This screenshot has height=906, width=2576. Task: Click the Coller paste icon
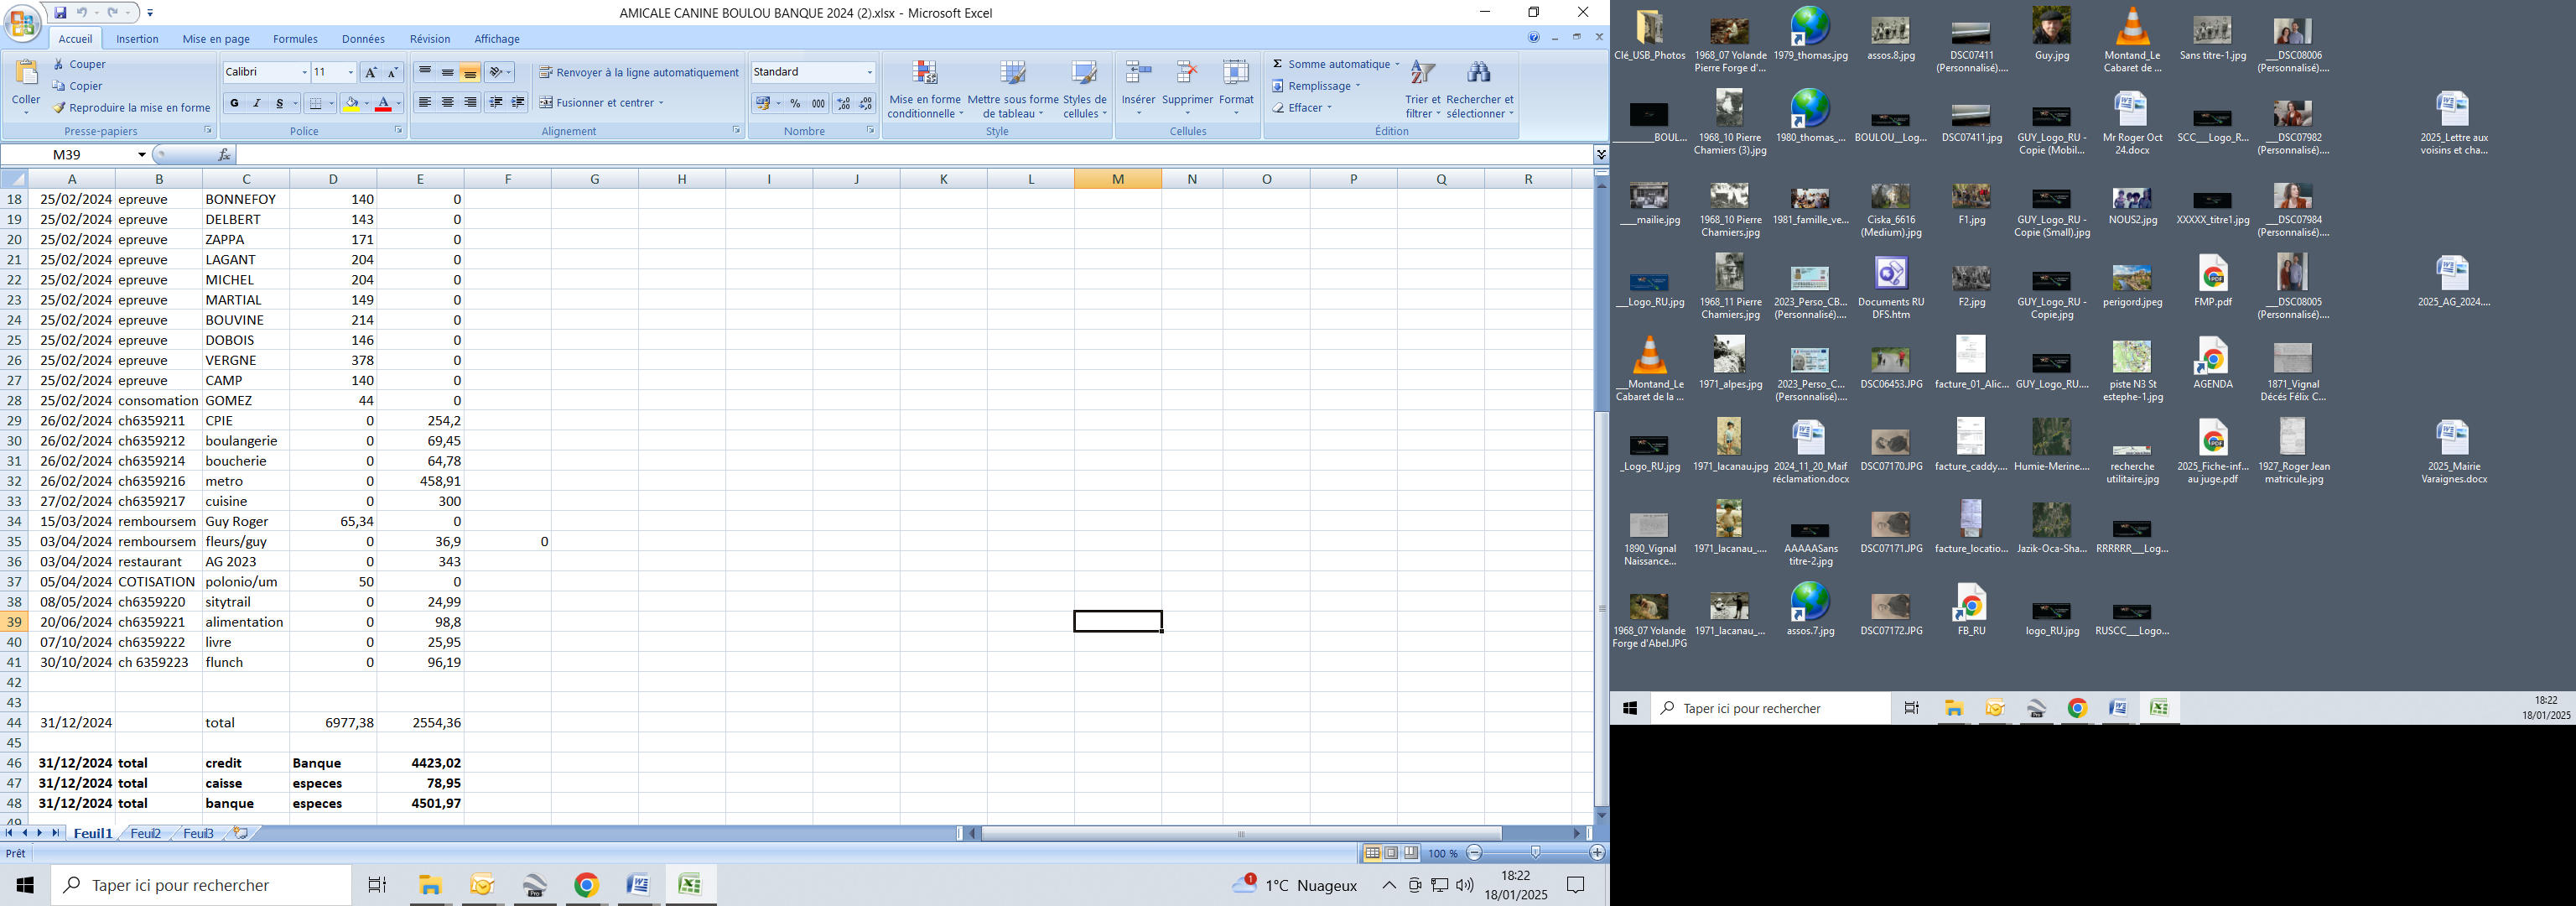(x=26, y=74)
